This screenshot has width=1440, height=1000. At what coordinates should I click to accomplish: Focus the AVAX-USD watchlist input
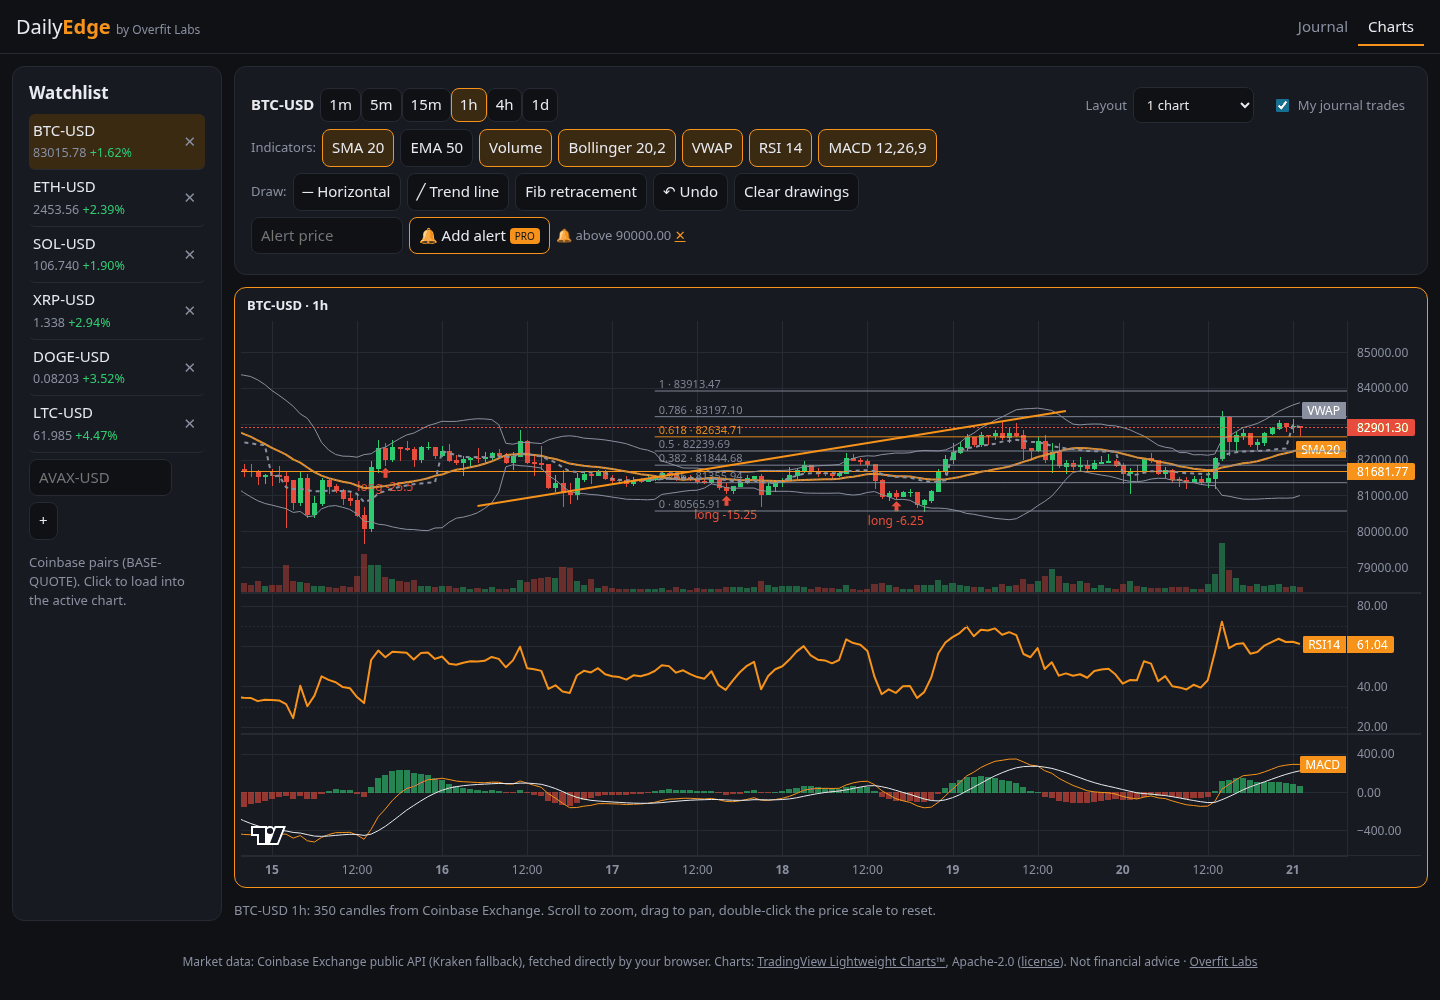point(100,478)
